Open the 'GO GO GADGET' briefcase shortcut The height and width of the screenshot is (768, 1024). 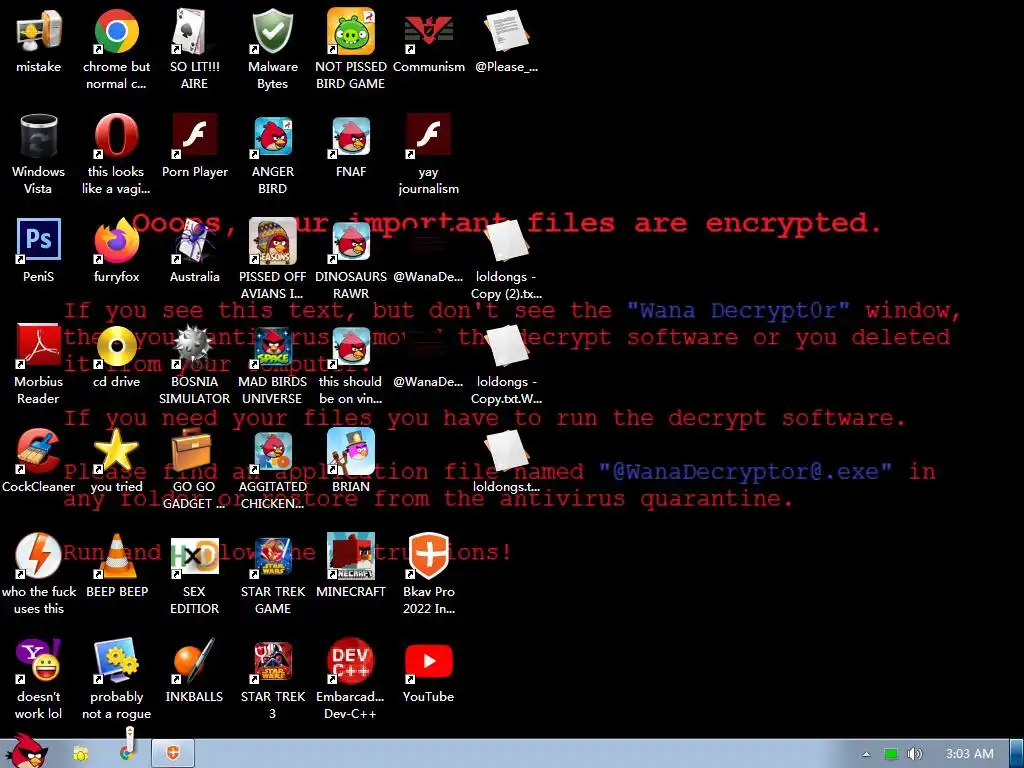coord(194,452)
